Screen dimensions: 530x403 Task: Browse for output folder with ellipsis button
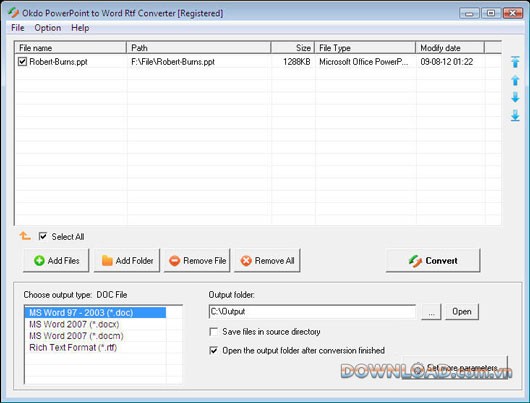(x=431, y=312)
